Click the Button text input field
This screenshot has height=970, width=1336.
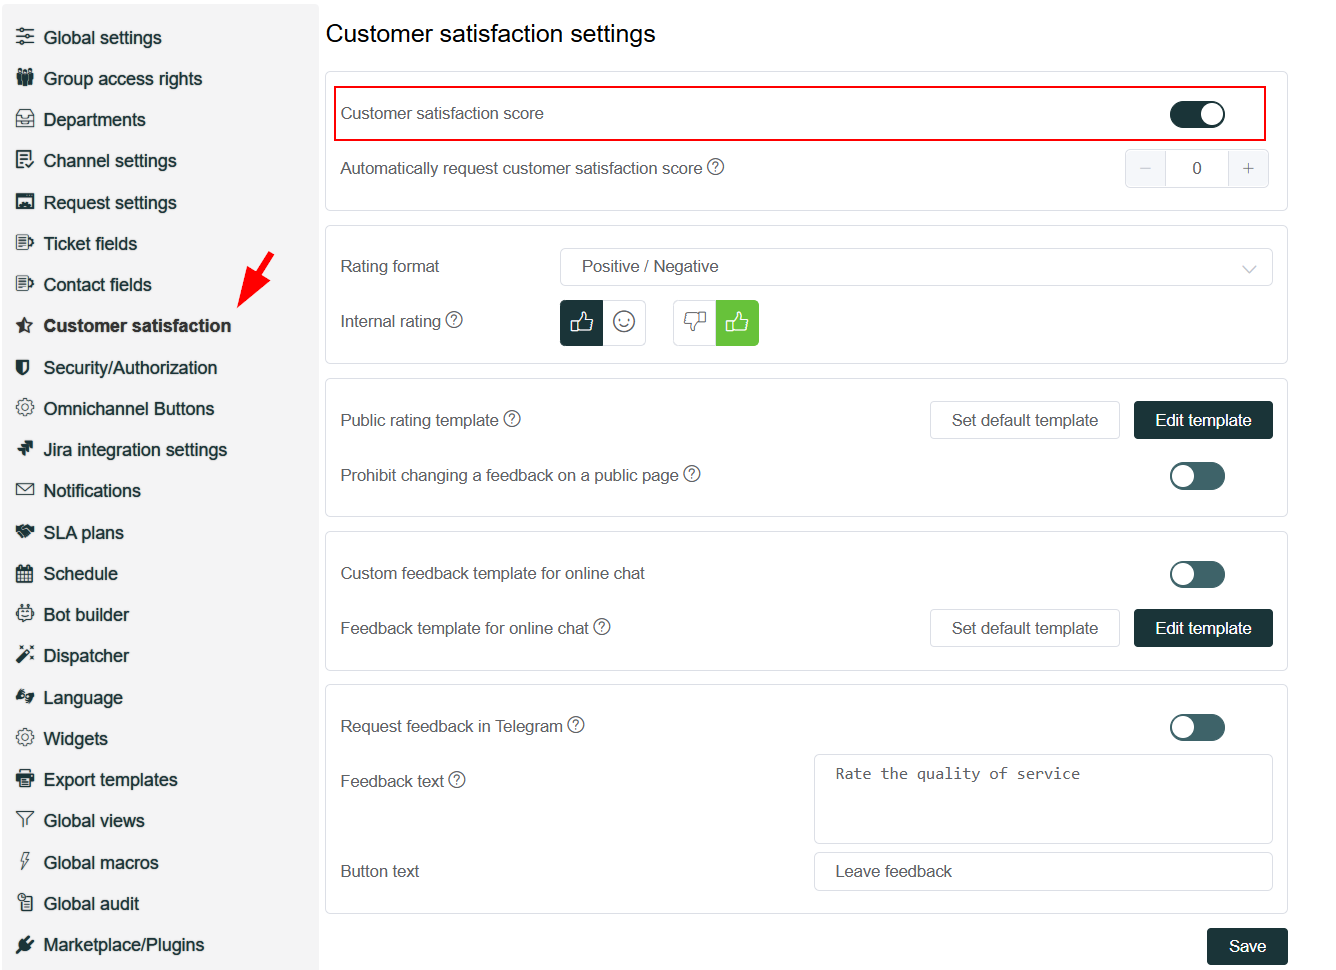point(1043,871)
